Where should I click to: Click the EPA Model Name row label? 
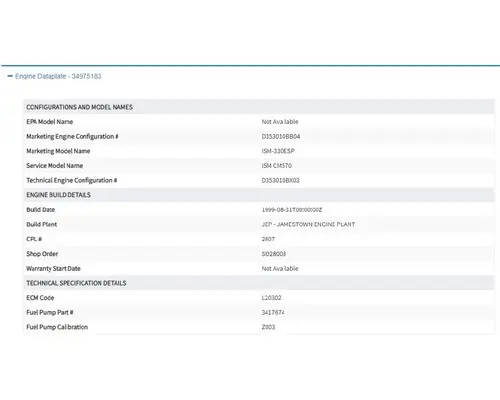pos(50,122)
